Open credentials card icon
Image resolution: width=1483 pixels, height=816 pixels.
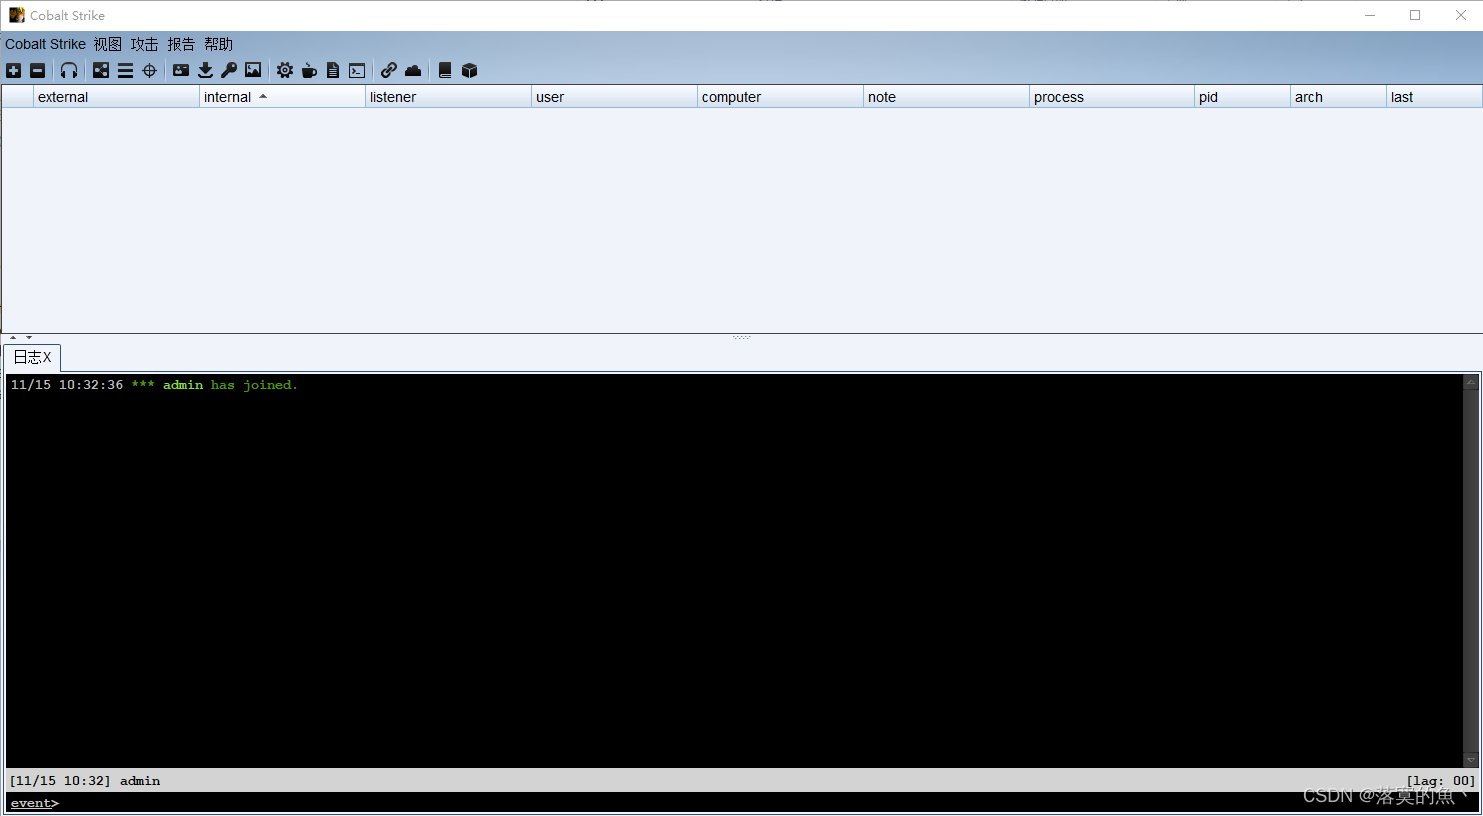(x=181, y=70)
